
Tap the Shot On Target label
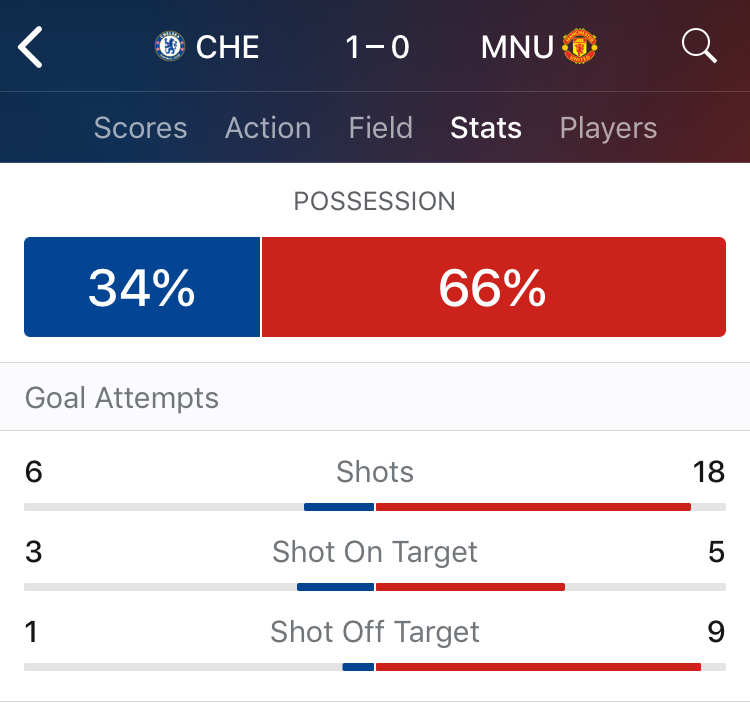tap(375, 552)
